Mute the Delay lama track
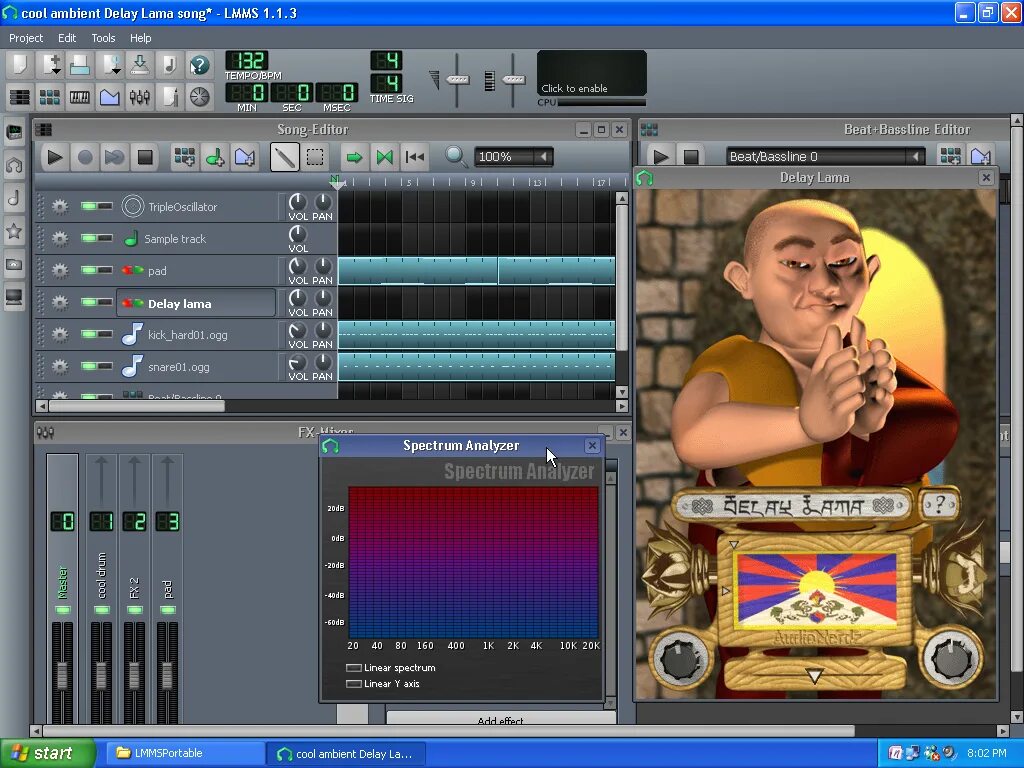Screen dimensions: 1024x768 [x=89, y=302]
